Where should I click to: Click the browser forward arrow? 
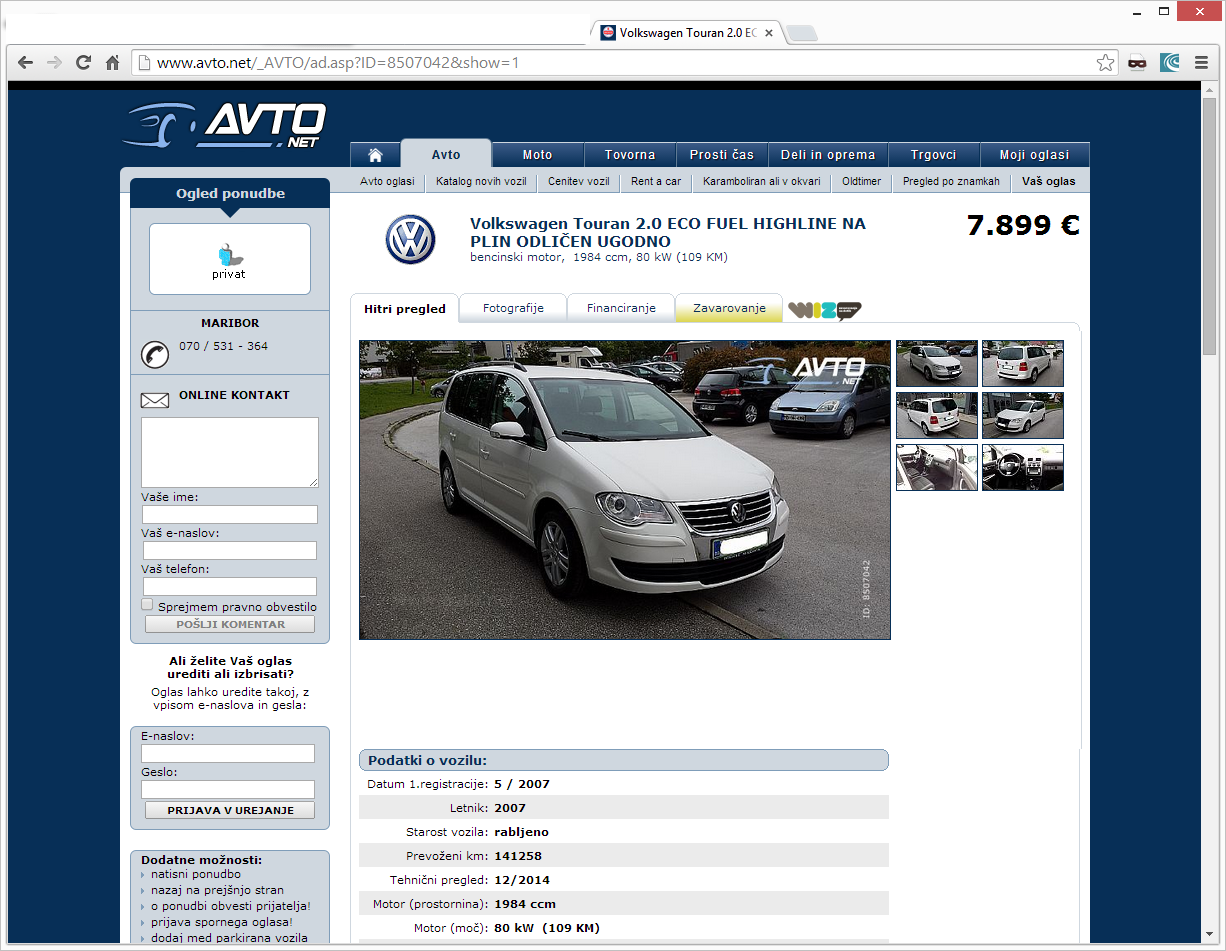[55, 63]
